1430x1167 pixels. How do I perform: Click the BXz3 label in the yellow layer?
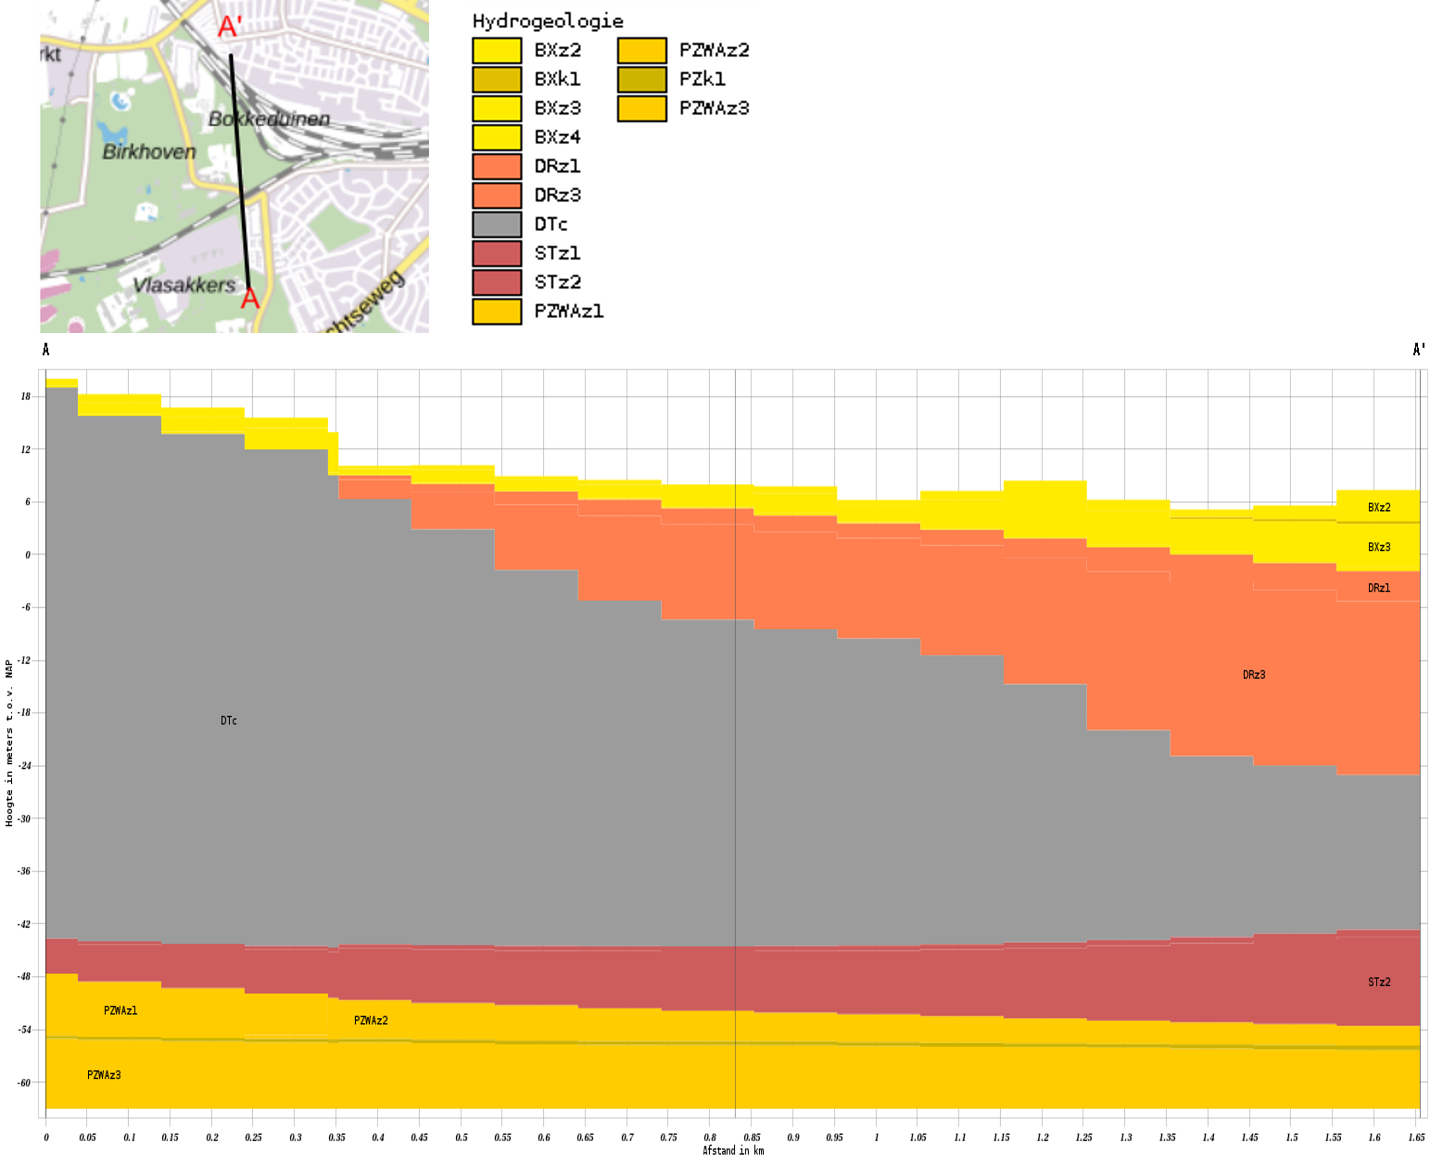point(1379,547)
